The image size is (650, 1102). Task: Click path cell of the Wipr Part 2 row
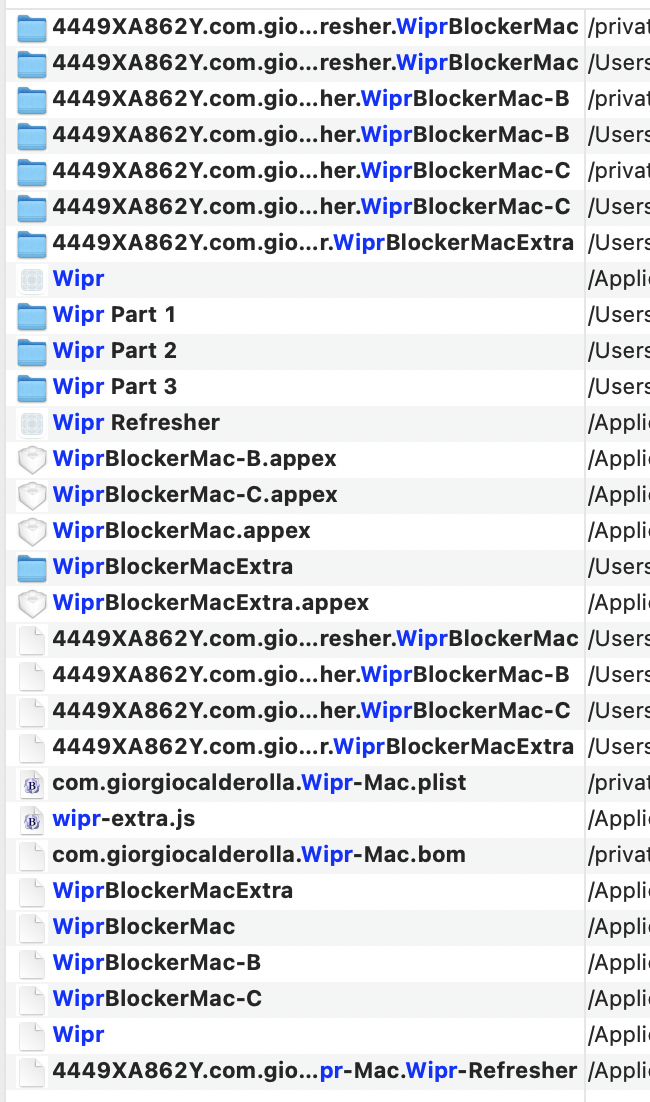(618, 351)
